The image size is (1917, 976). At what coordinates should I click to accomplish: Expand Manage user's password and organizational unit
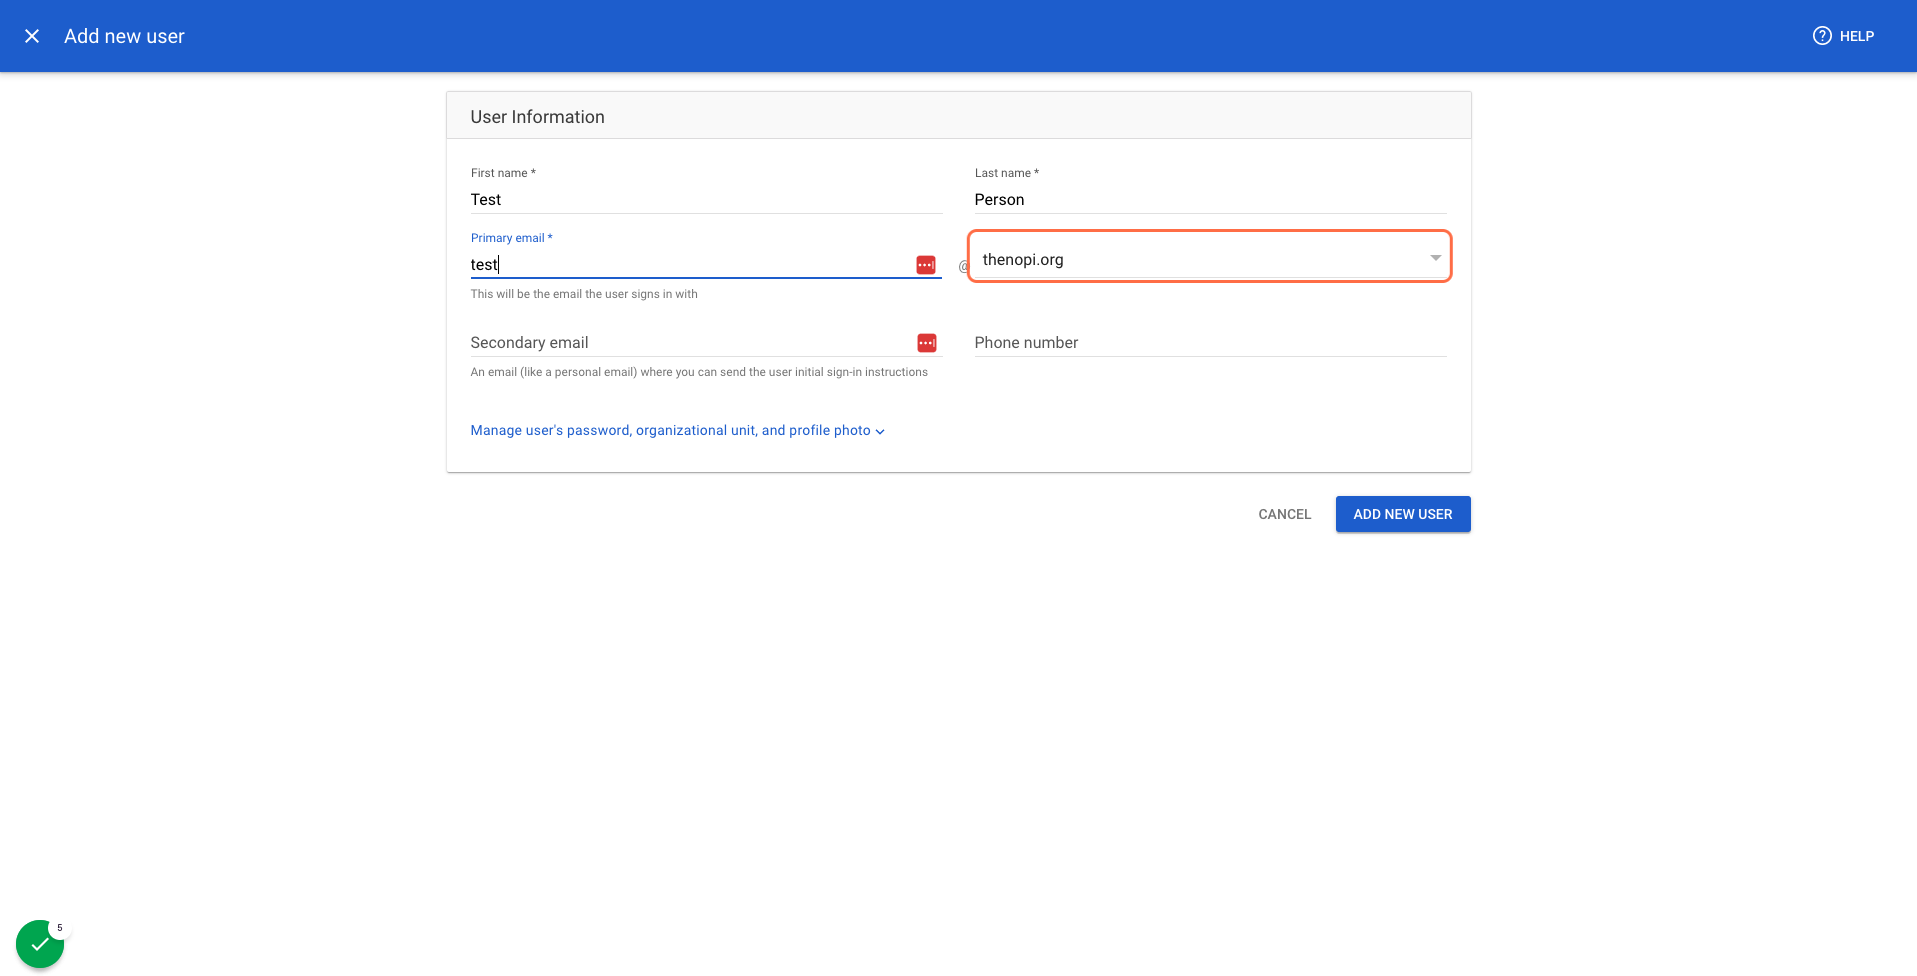pos(677,430)
